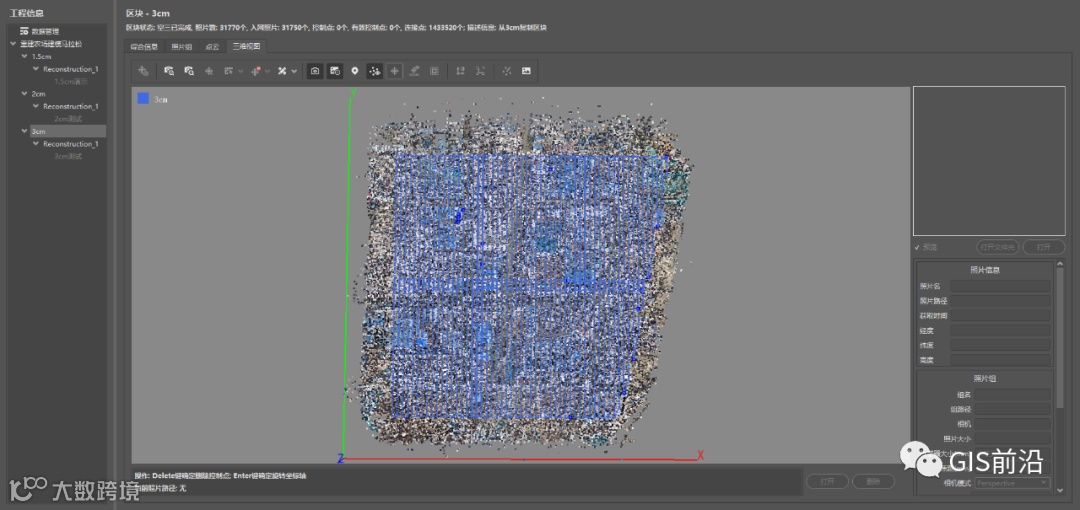This screenshot has height=510, width=1080.
Task: Select the 3cm测试 tree entry
Action: coord(68,156)
